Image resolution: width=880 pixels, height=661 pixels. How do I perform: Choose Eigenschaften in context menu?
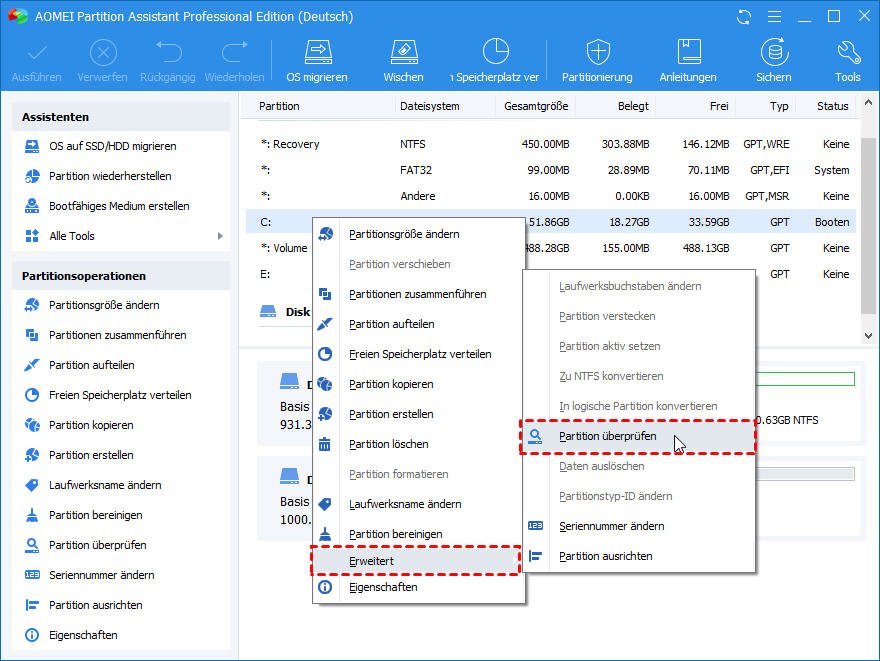point(418,587)
